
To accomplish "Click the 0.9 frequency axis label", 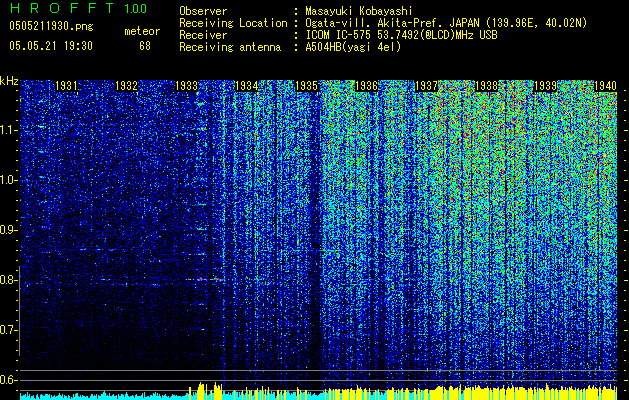I will coord(8,230).
